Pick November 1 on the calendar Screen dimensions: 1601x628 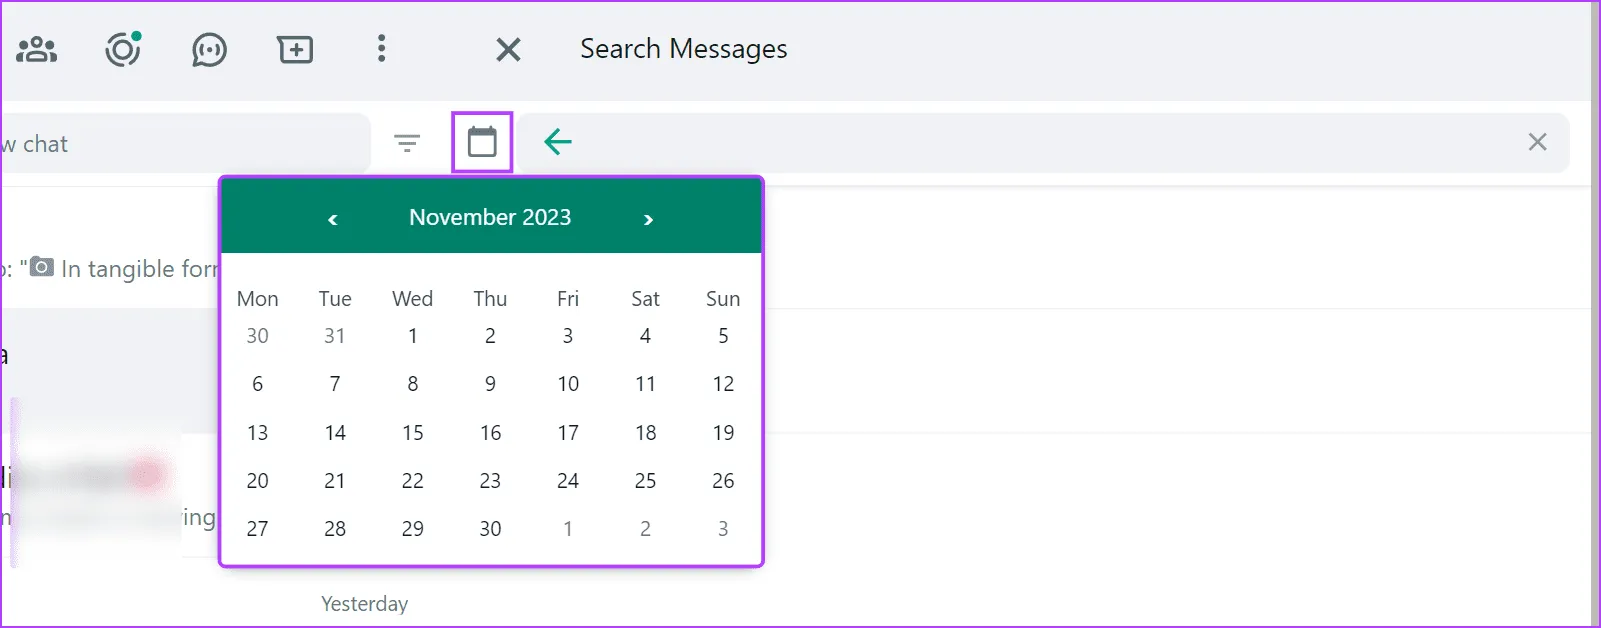tap(413, 336)
